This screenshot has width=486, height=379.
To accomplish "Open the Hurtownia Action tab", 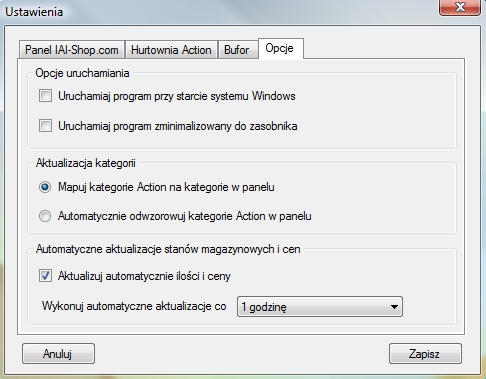I will (171, 50).
